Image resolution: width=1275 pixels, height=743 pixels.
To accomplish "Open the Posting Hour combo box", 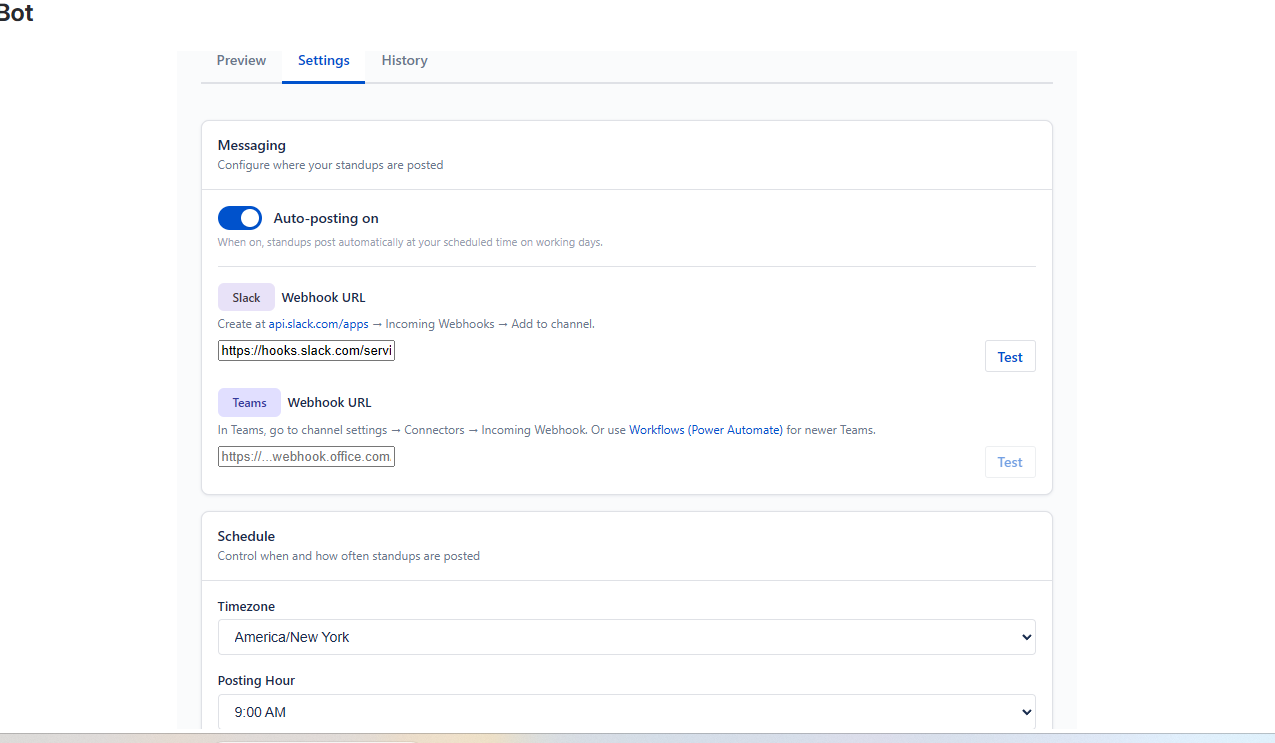I will [x=627, y=711].
